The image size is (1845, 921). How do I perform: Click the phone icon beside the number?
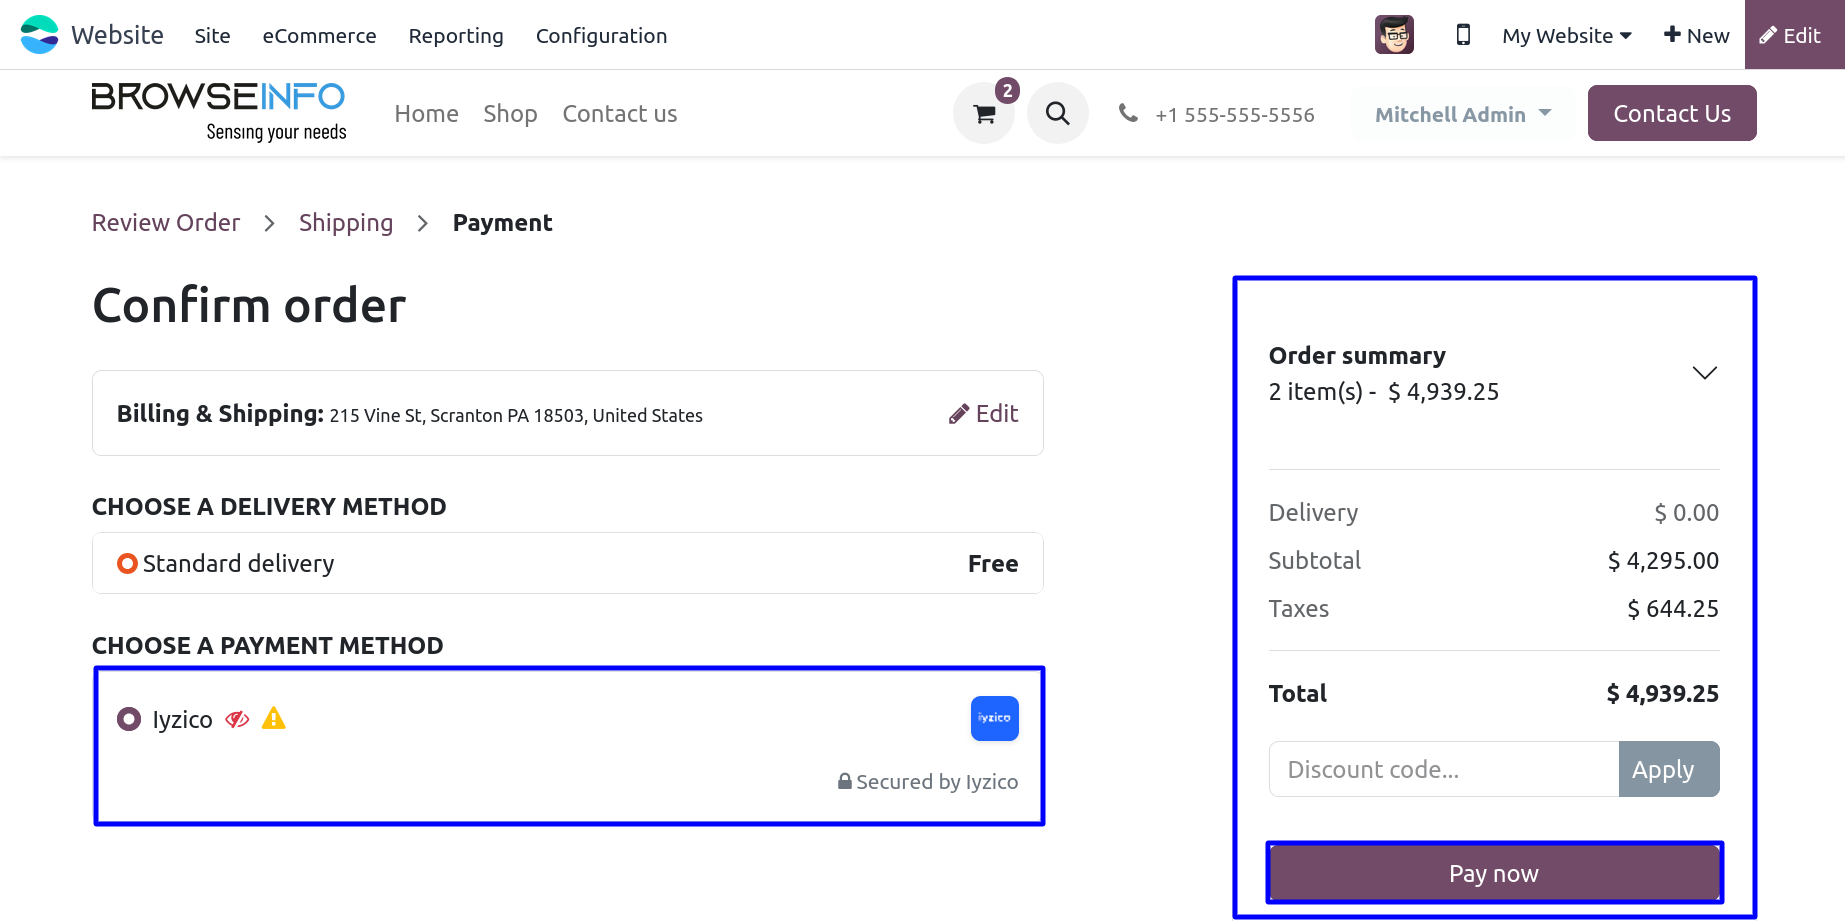[1128, 113]
